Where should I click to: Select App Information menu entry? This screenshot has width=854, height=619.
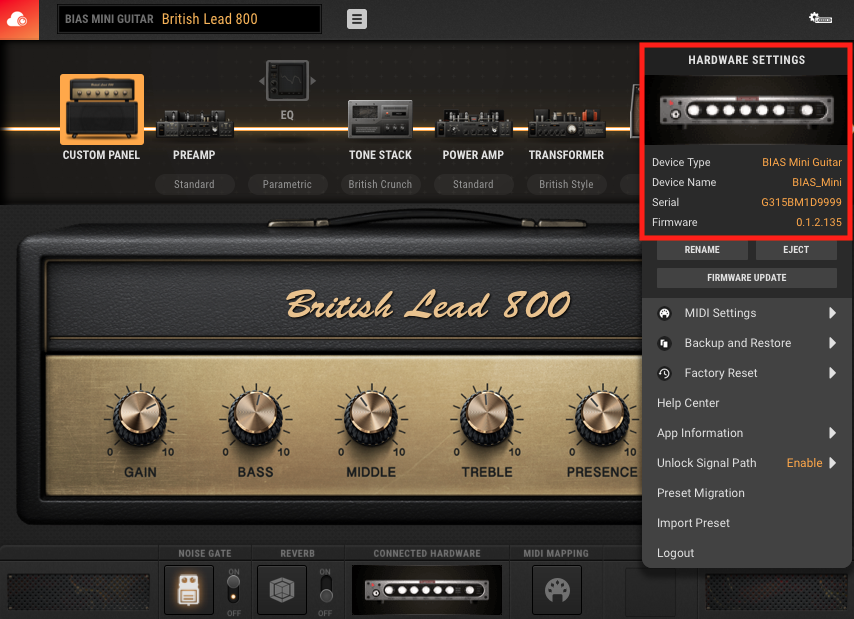click(700, 433)
